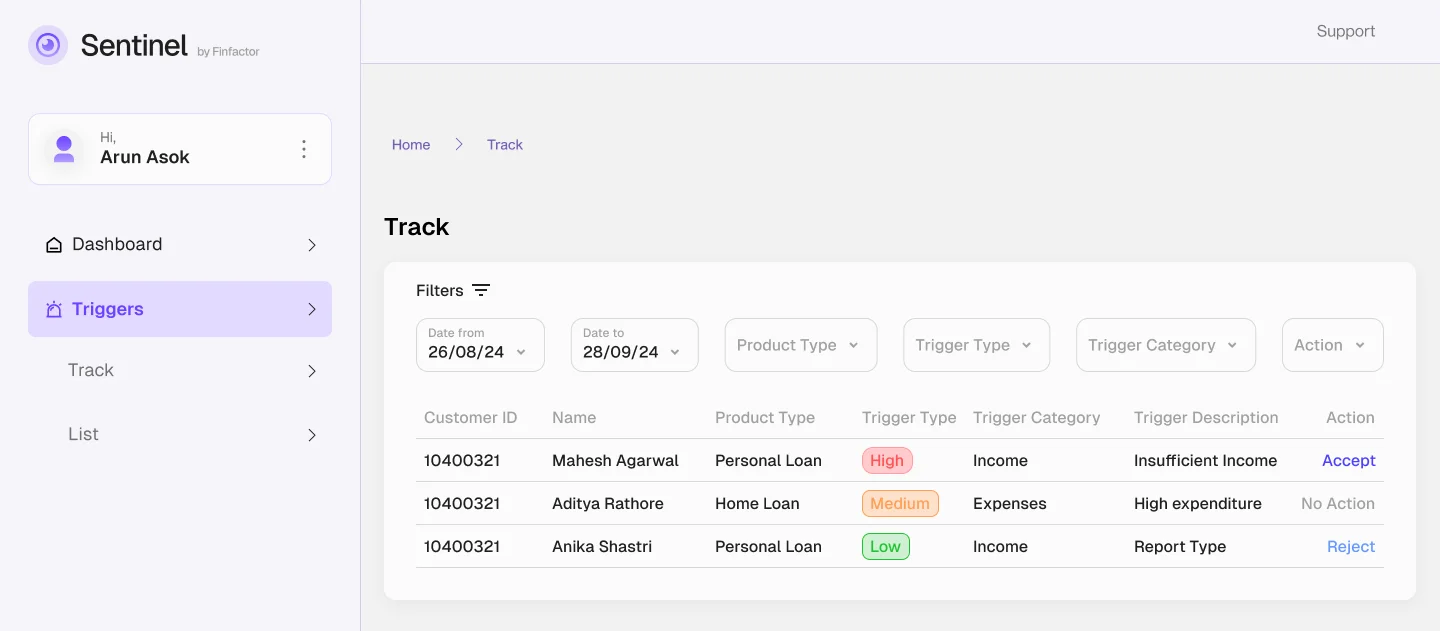Click the user avatar icon
The width and height of the screenshot is (1440, 631).
64,149
